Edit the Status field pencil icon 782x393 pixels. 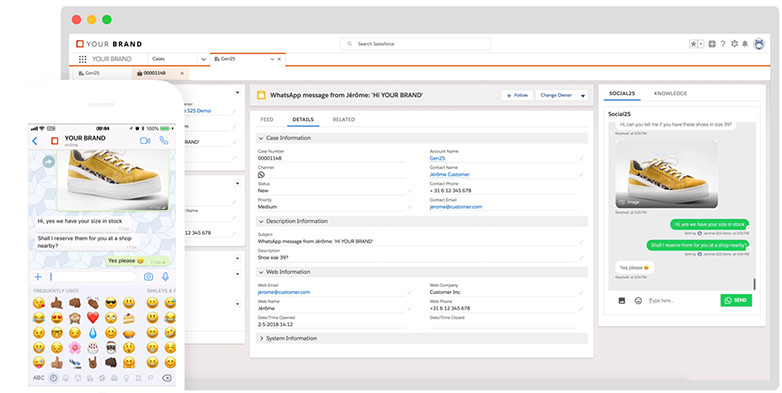pyautogui.click(x=409, y=191)
